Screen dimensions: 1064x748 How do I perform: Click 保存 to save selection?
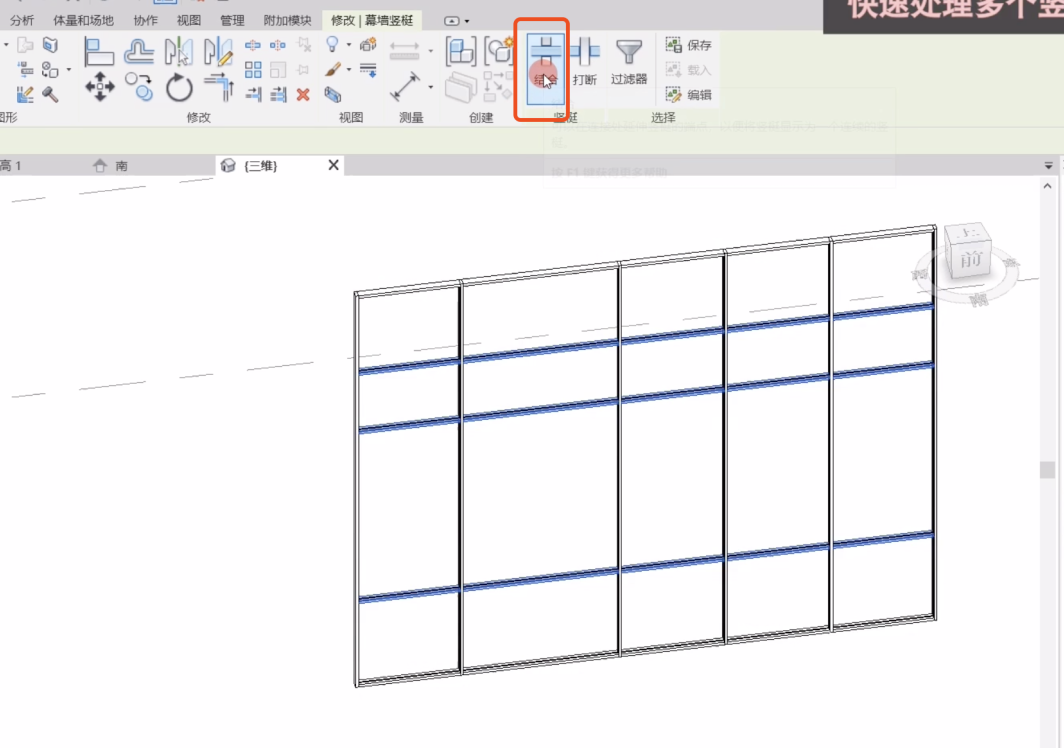click(x=689, y=45)
